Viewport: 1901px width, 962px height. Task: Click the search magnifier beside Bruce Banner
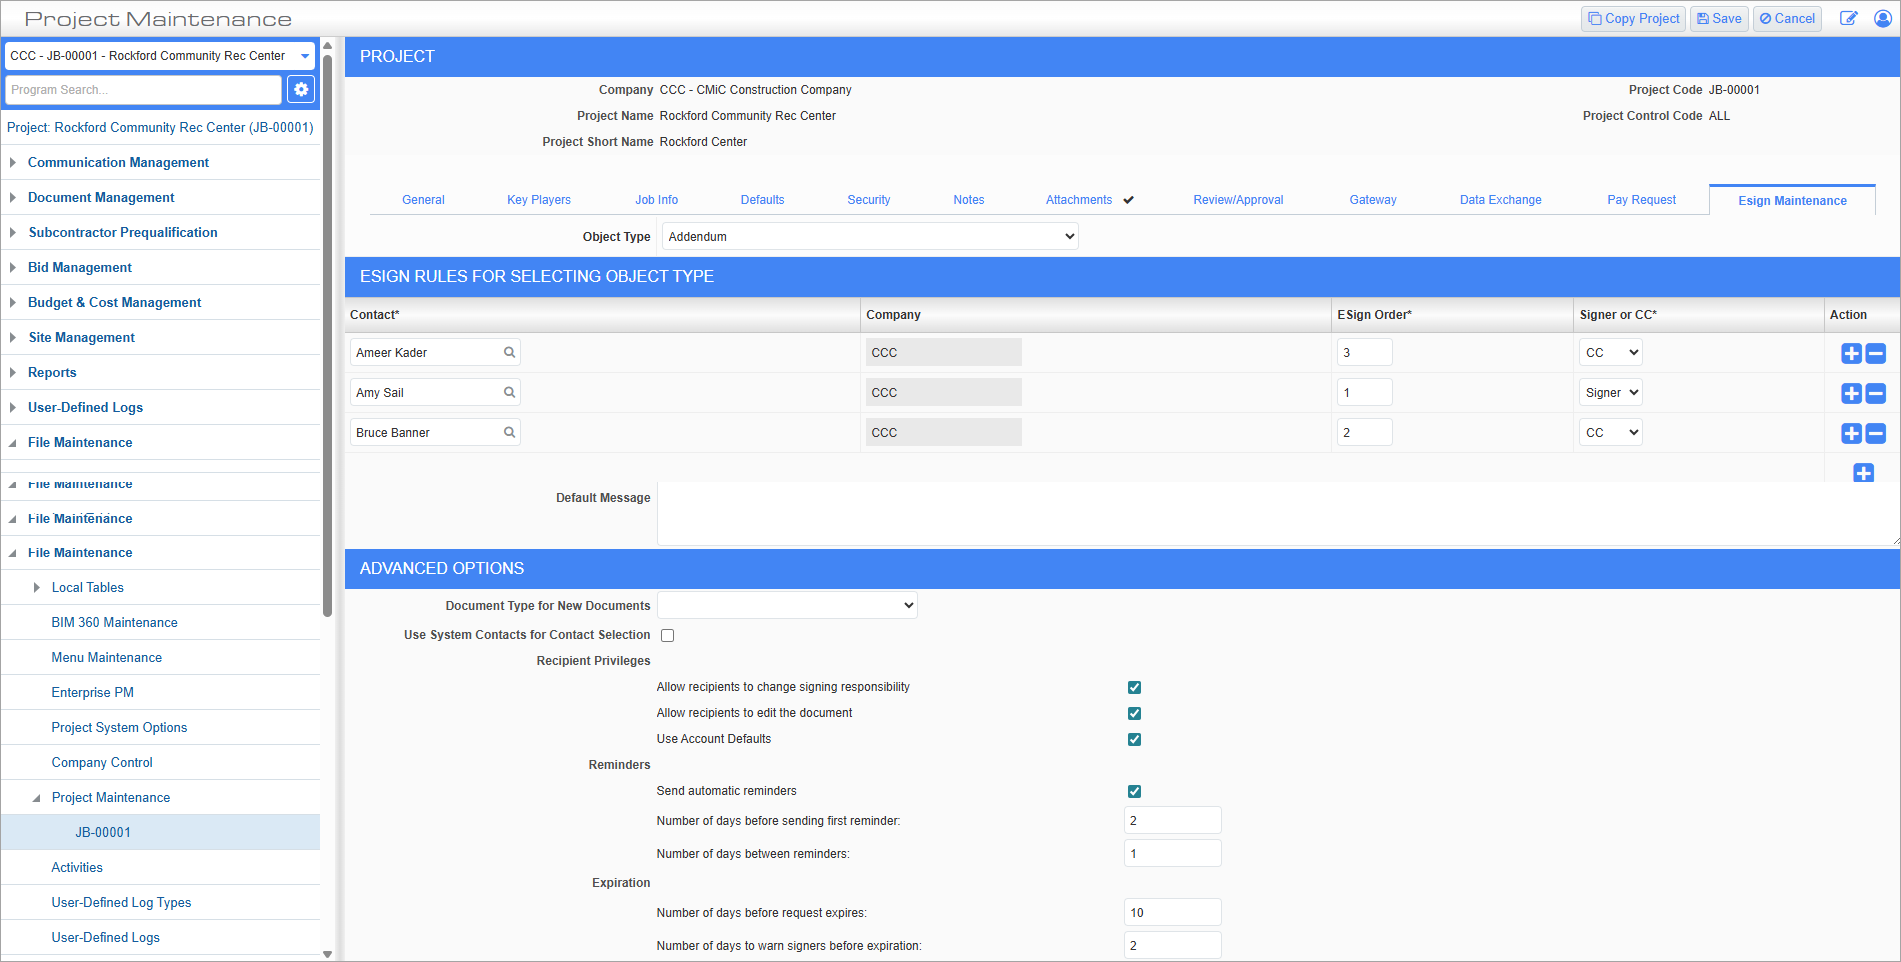[510, 432]
